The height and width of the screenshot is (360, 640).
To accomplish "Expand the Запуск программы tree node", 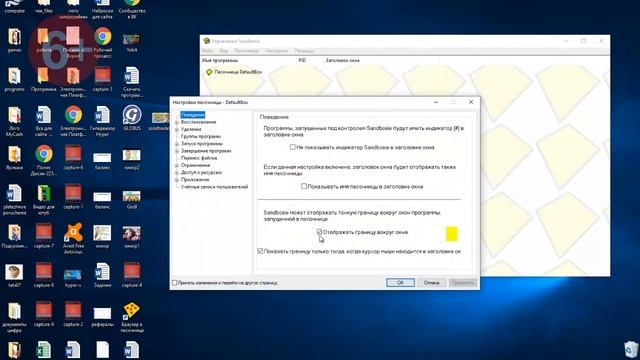I will (x=177, y=144).
